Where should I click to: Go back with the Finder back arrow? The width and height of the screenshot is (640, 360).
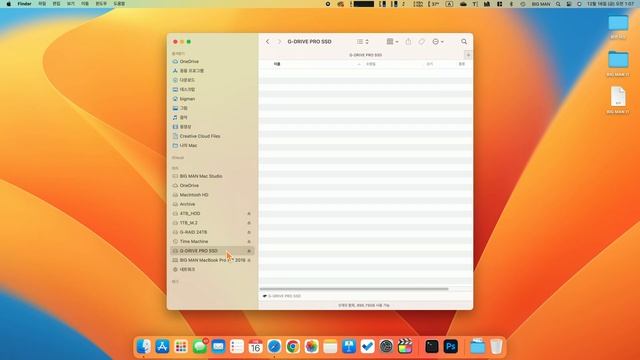click(x=268, y=42)
